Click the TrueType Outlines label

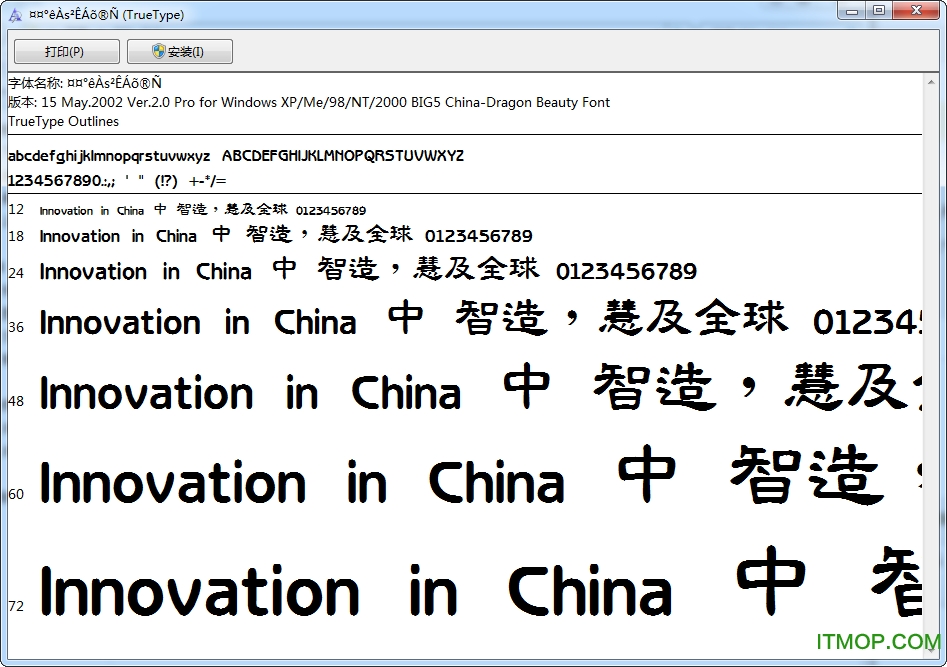pyautogui.click(x=62, y=121)
